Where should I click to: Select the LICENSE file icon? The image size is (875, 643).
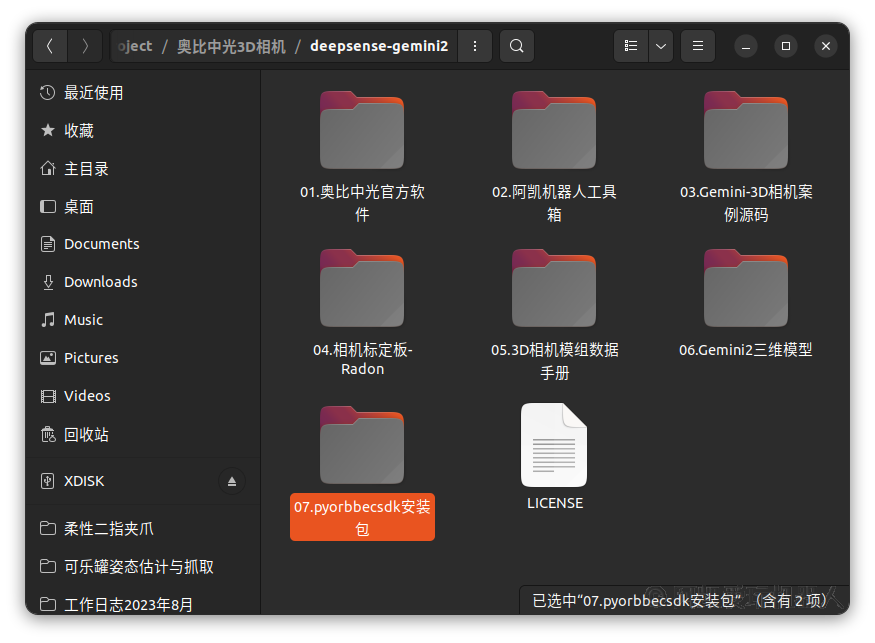point(554,445)
